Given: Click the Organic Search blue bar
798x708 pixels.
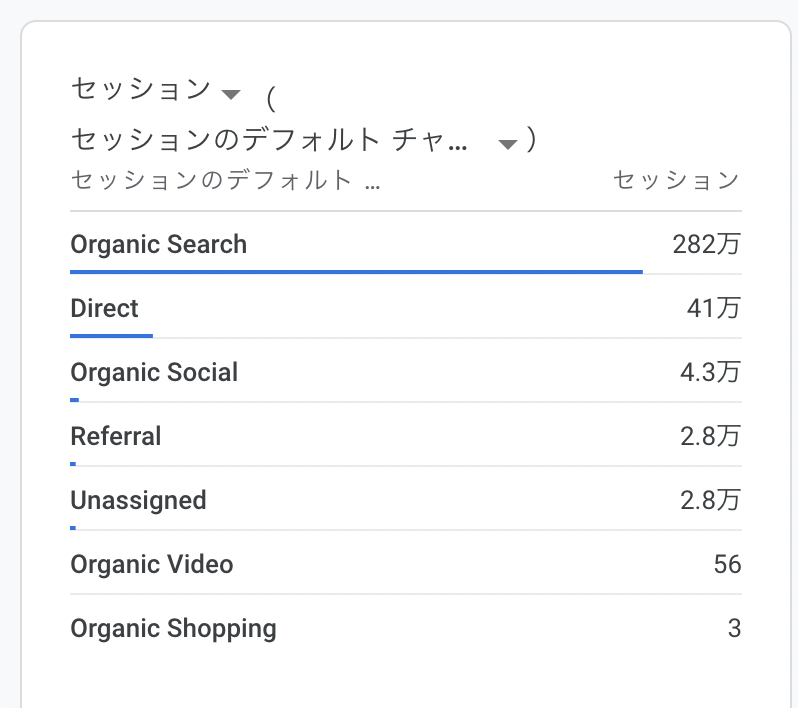Looking at the screenshot, I should click(x=356, y=272).
